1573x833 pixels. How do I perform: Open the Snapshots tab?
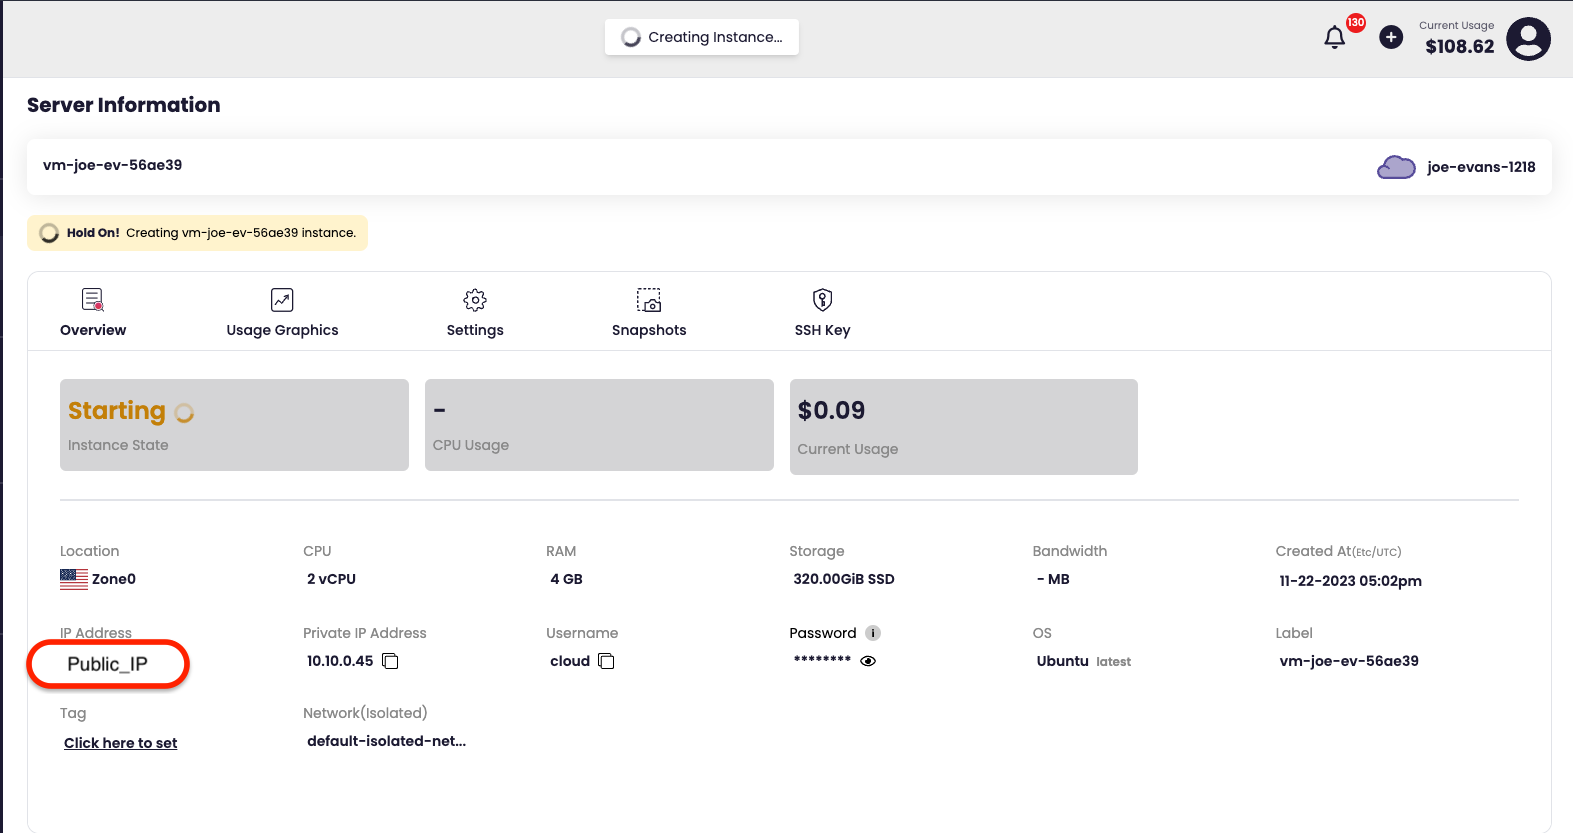pos(649,313)
